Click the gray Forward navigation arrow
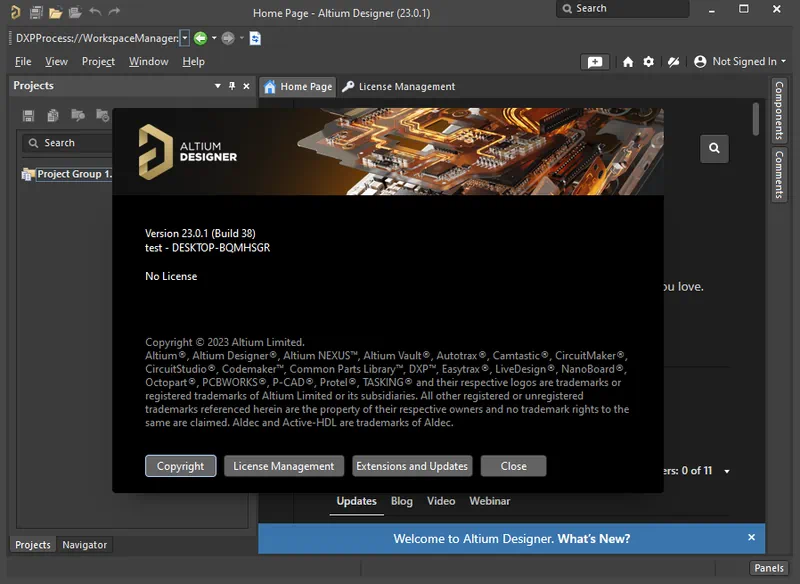Image resolution: width=800 pixels, height=584 pixels. coord(228,38)
